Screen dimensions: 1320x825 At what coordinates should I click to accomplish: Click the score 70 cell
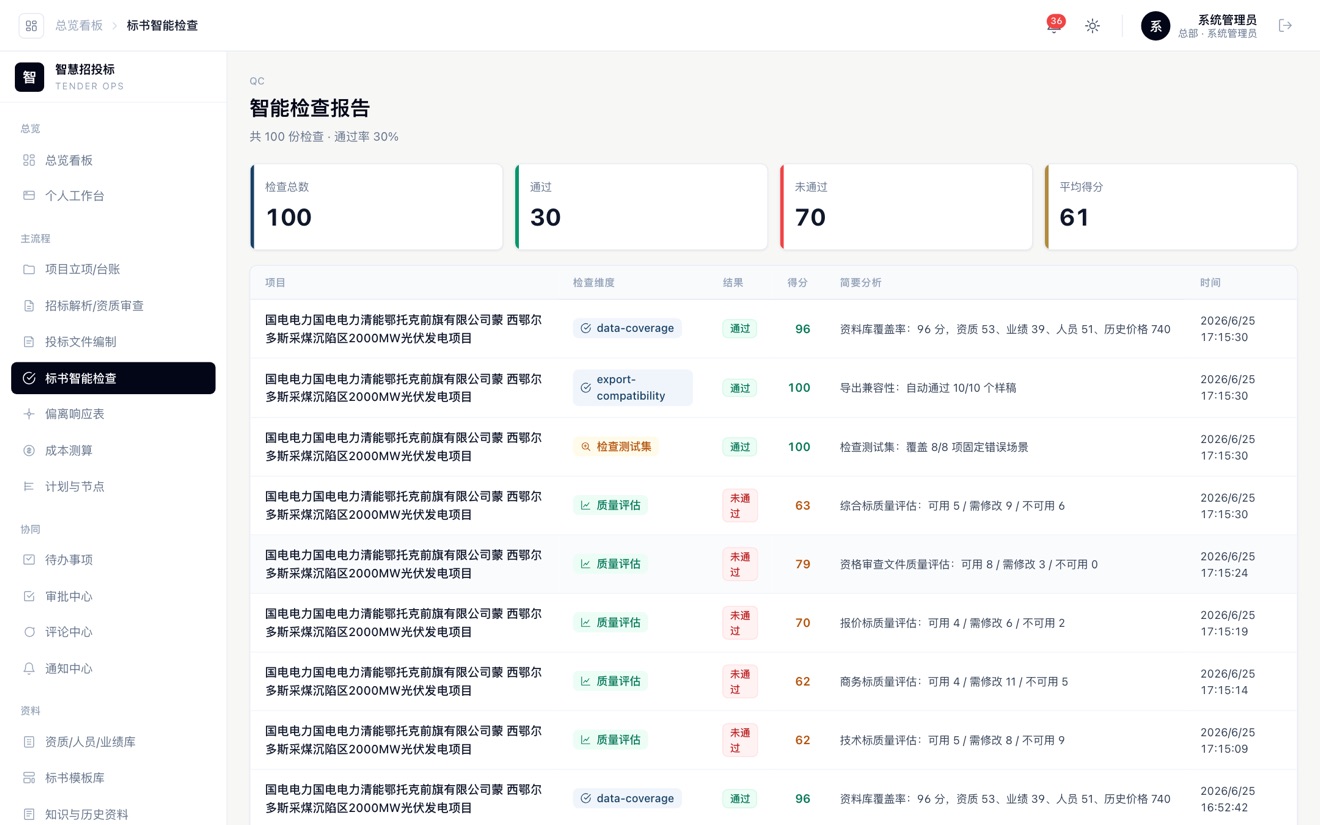point(802,623)
